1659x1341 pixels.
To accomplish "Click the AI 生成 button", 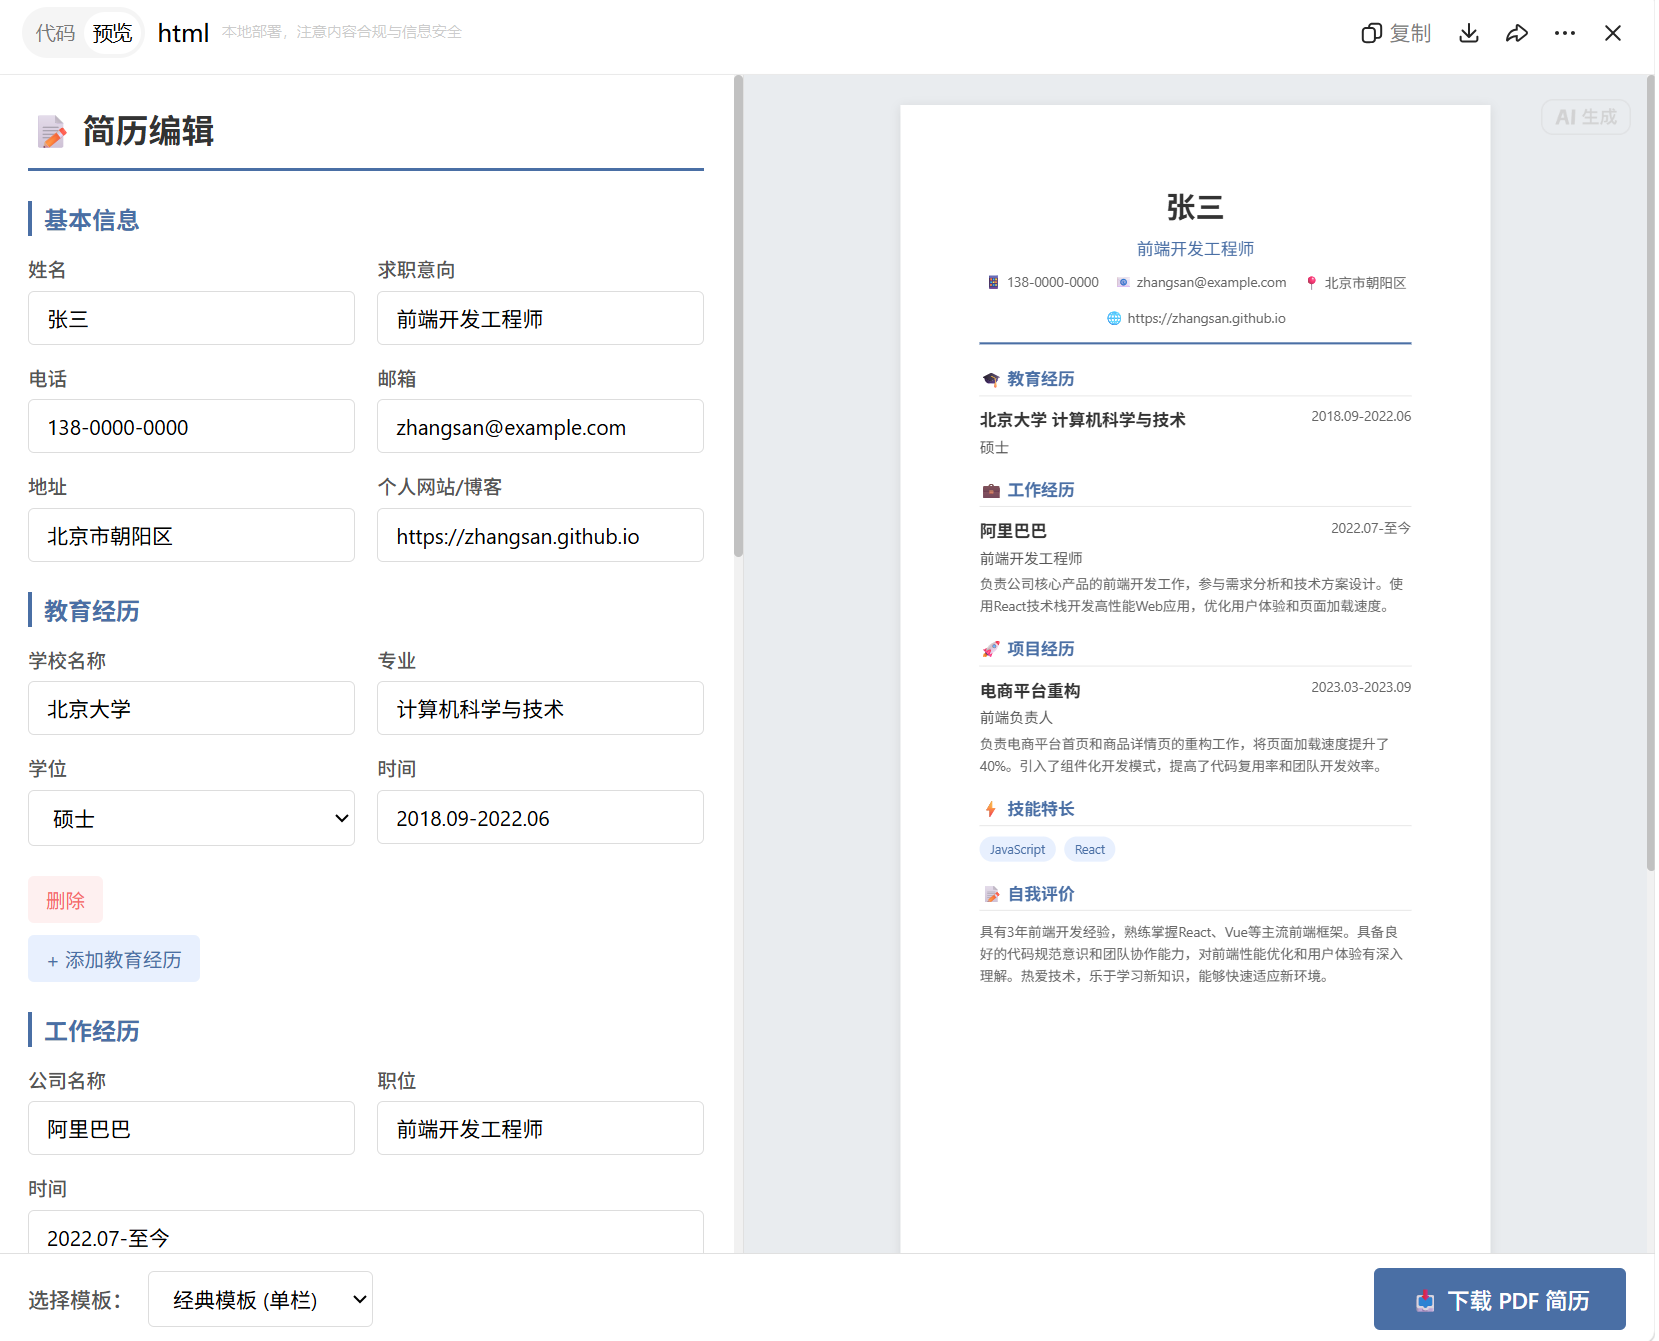I will point(1585,117).
